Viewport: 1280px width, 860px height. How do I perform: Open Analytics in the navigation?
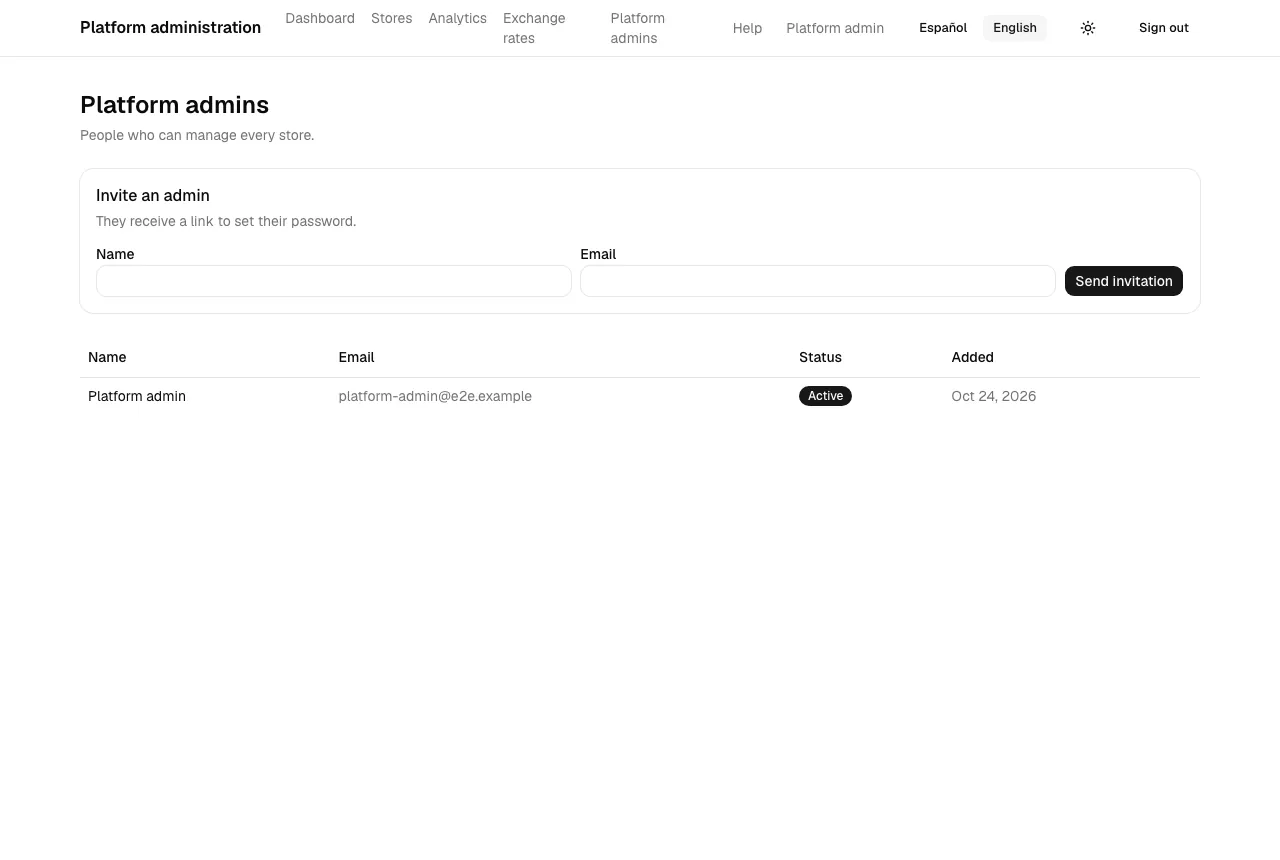click(458, 18)
